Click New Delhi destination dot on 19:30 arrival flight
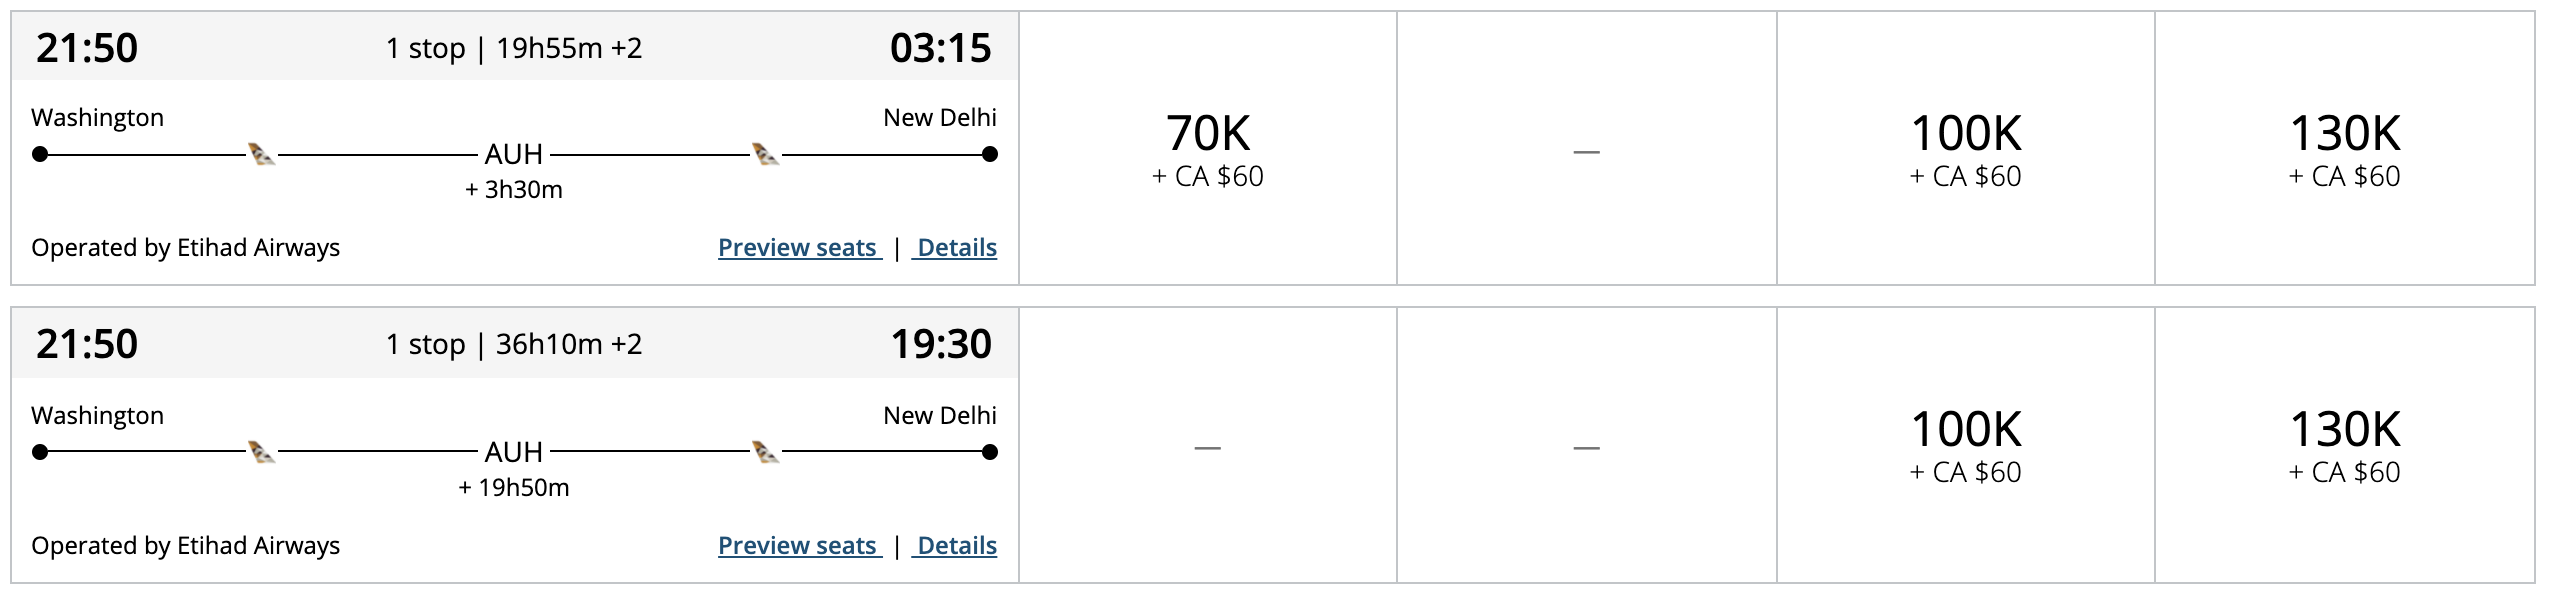Screen dimensions: 2556x602 click(990, 452)
